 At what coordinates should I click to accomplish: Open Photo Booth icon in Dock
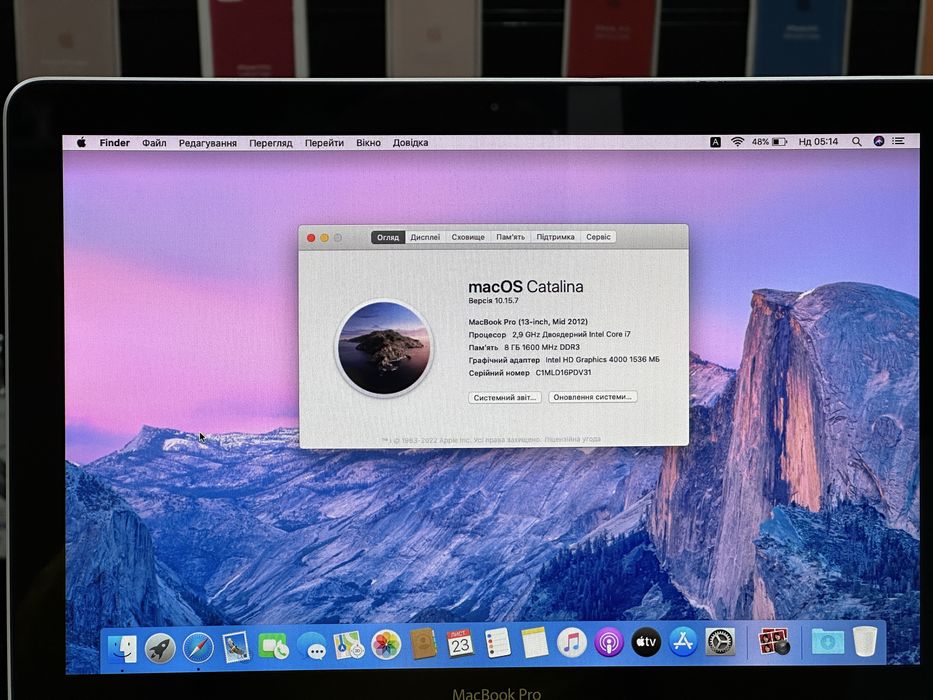(774, 642)
